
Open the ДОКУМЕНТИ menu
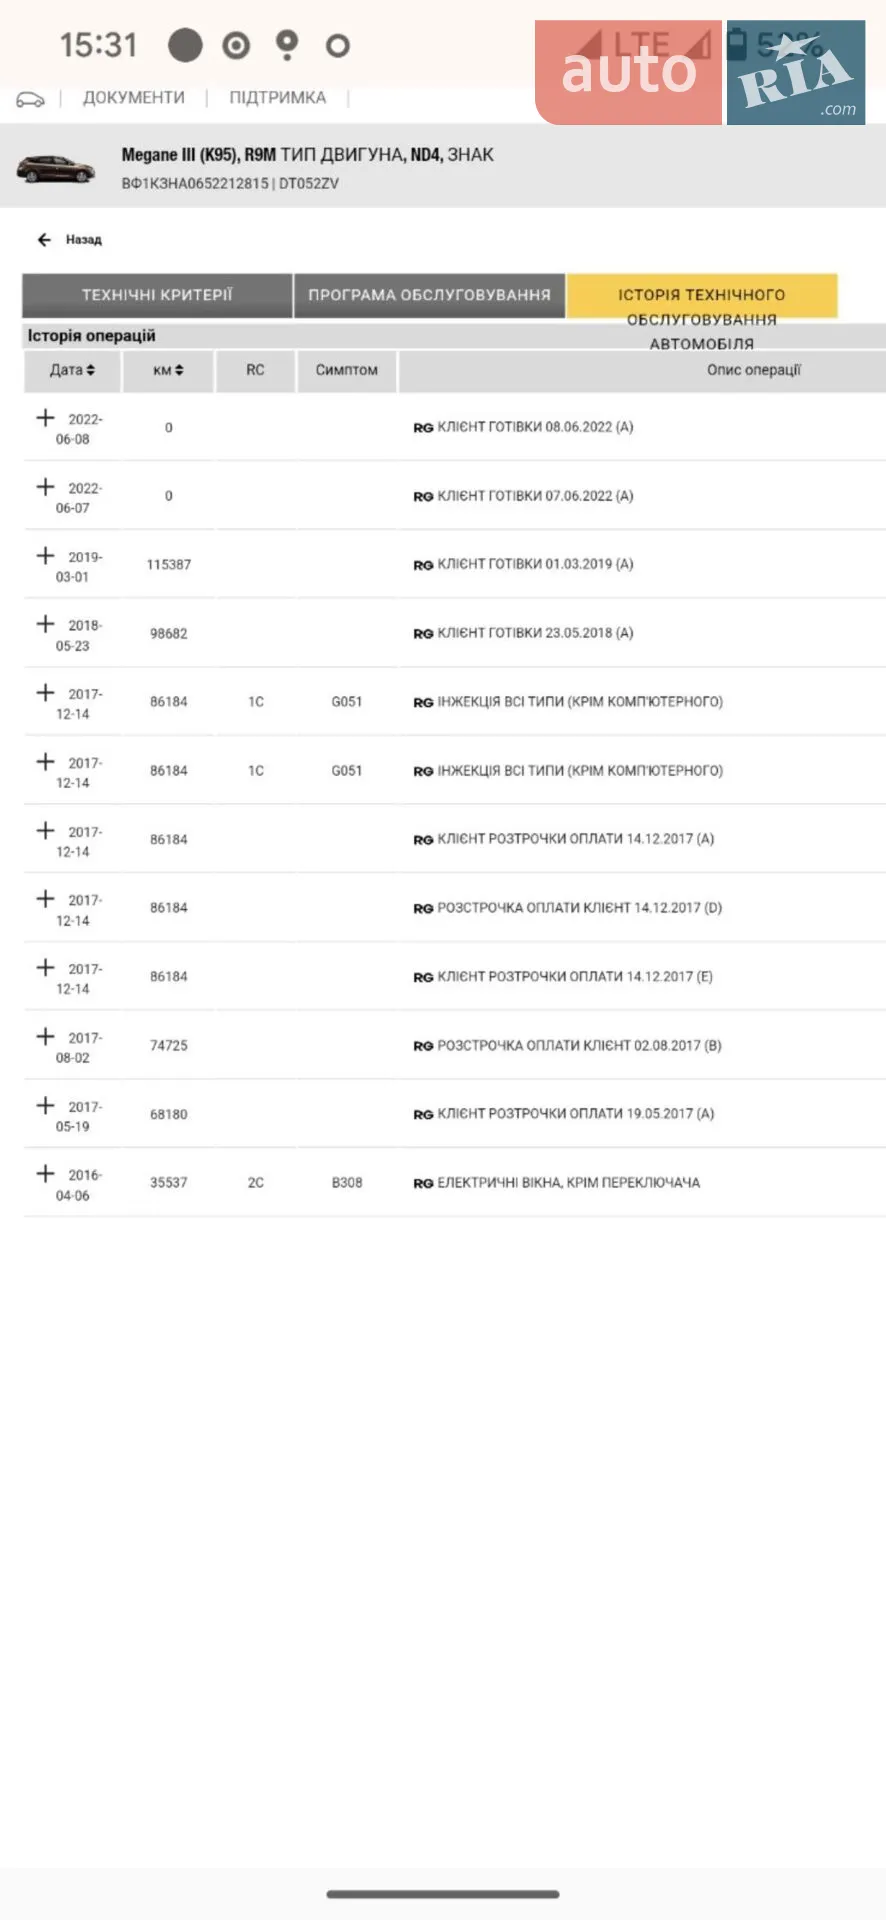tap(134, 97)
